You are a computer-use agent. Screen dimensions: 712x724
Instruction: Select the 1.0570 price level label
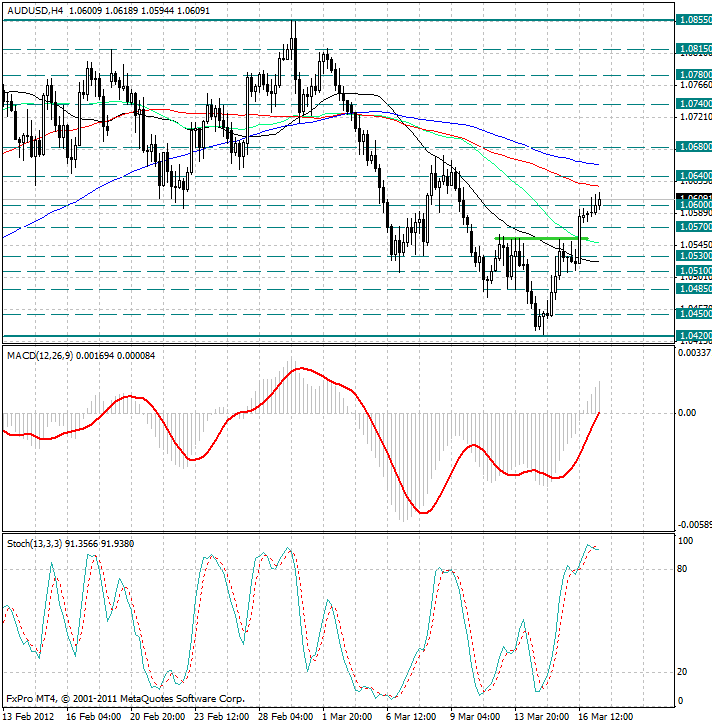pos(694,227)
